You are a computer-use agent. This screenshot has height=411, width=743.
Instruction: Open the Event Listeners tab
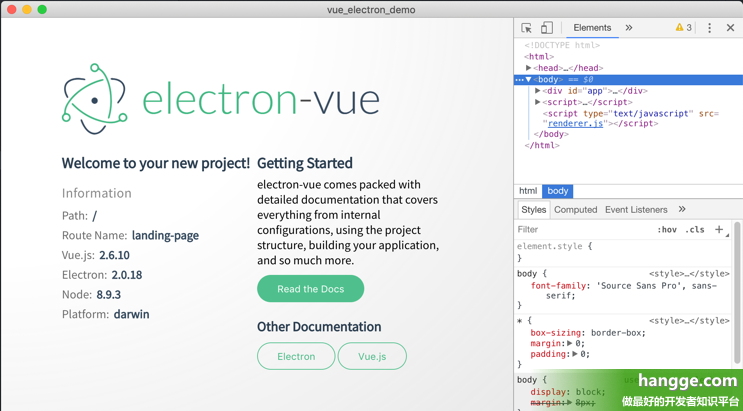click(x=636, y=210)
